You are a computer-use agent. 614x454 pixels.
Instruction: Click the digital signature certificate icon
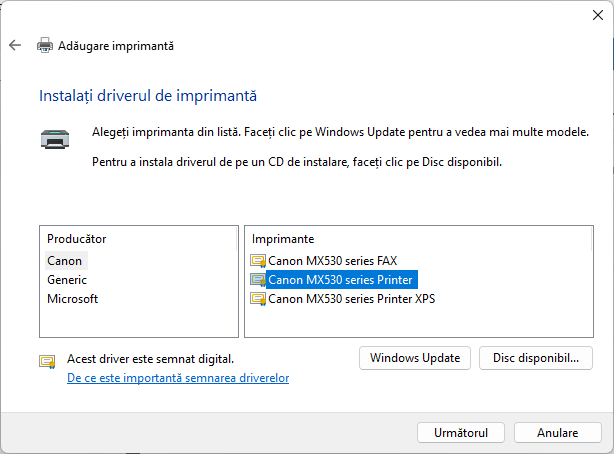[47, 362]
